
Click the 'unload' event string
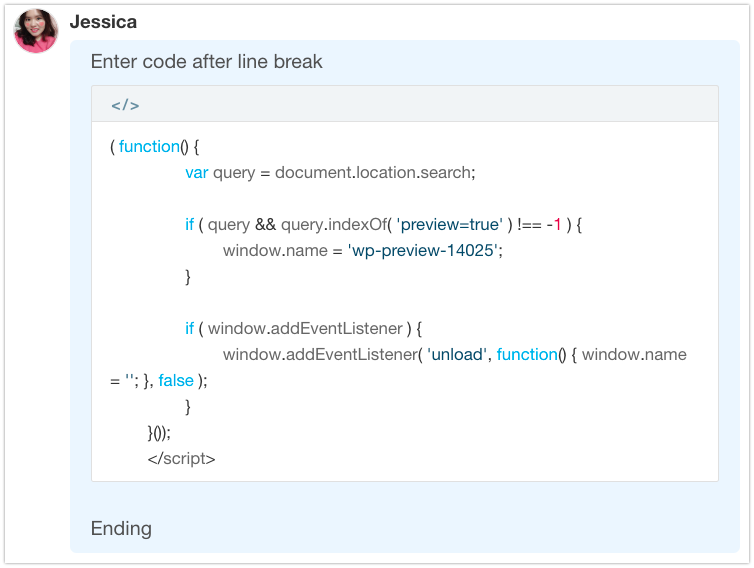coord(457,355)
